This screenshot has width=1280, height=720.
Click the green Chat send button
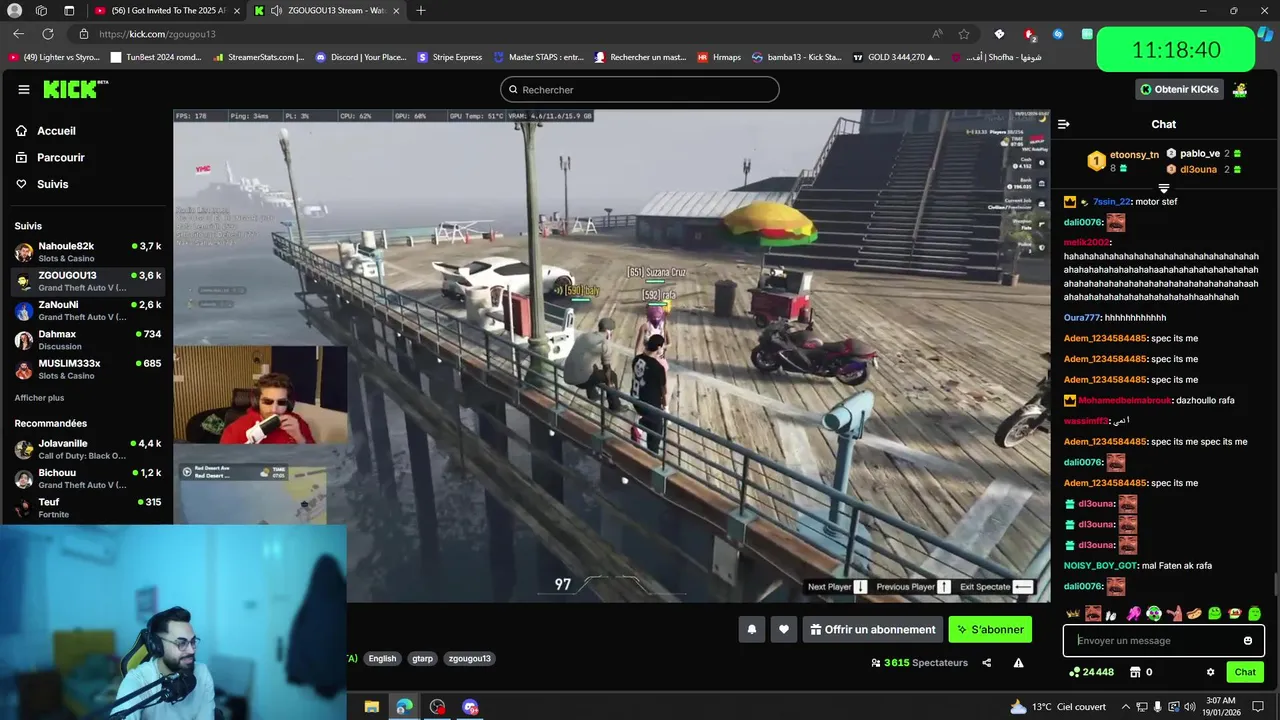coord(1245,672)
